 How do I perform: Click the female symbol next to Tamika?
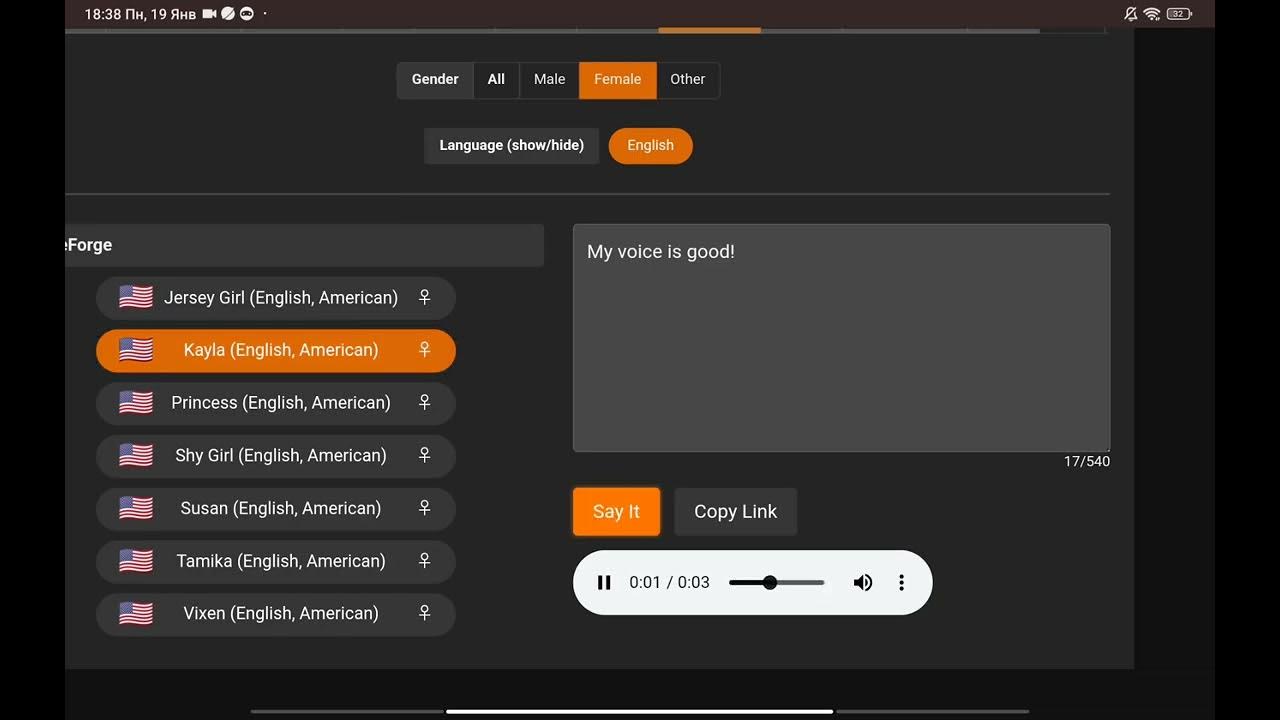[x=424, y=561]
